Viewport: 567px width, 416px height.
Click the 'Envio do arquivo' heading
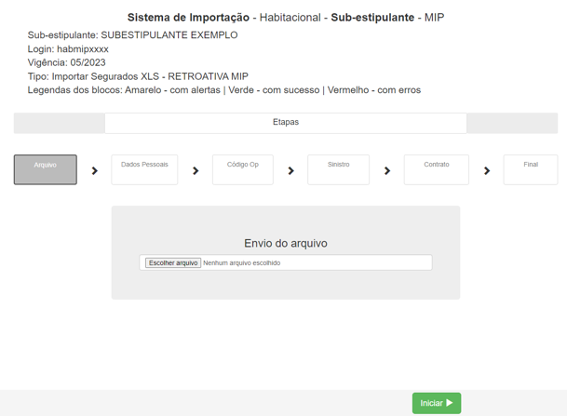[x=286, y=243]
